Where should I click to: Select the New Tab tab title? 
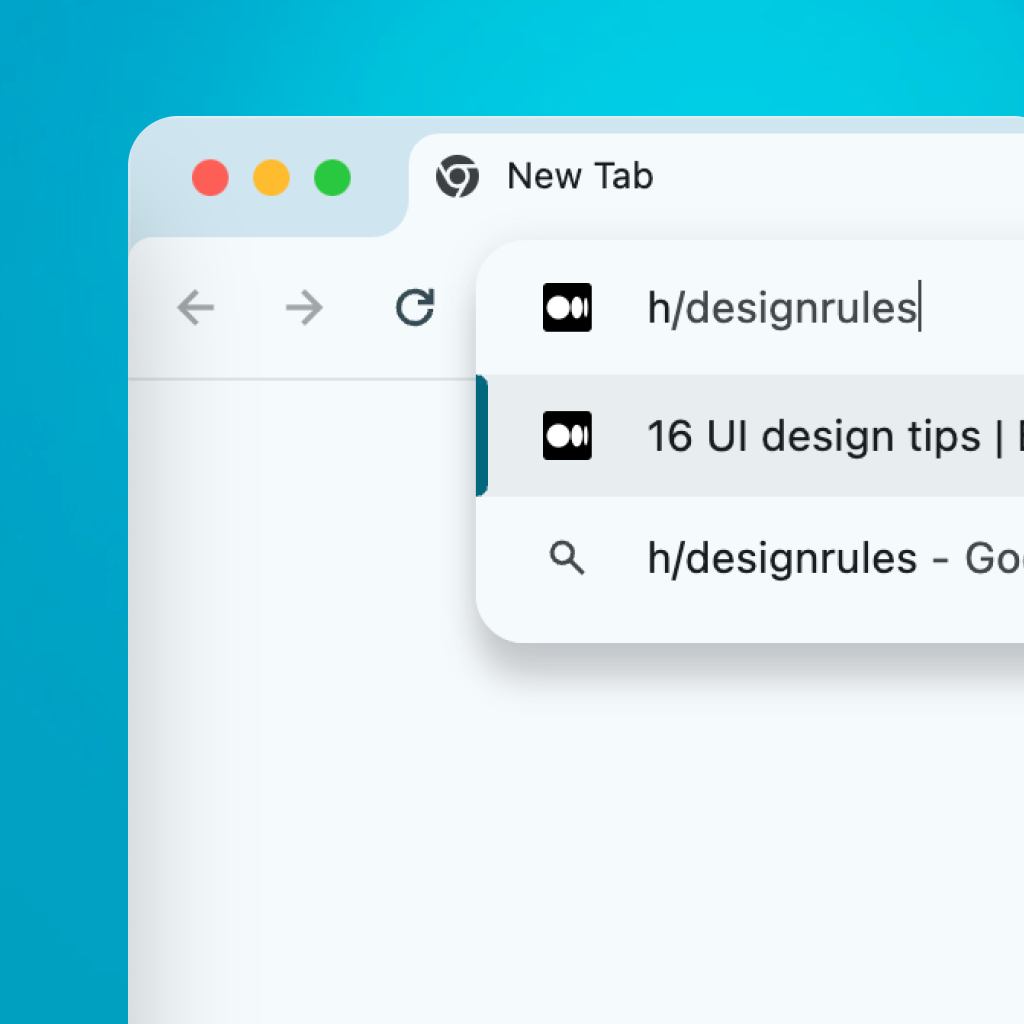click(580, 177)
